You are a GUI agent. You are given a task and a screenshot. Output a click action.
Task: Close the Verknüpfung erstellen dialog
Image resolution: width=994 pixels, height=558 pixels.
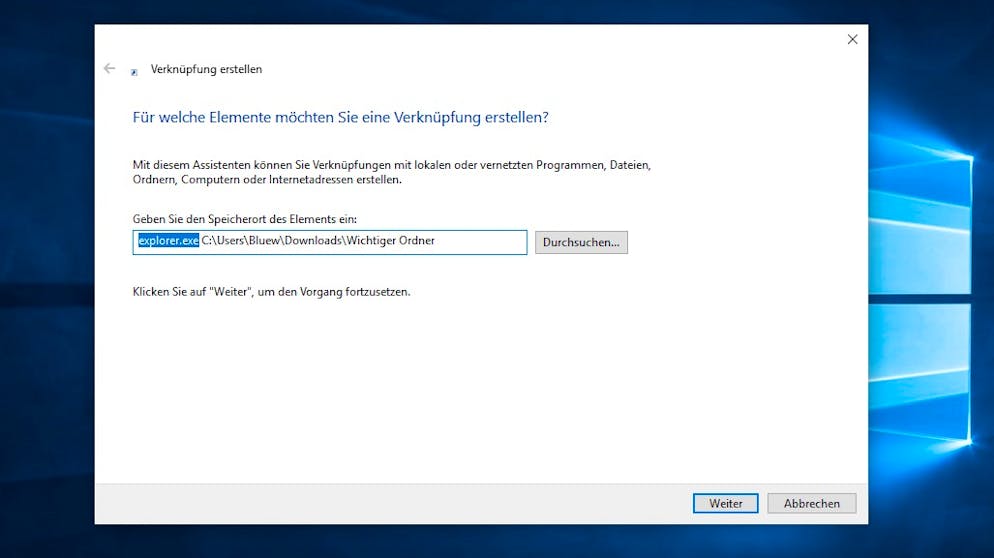point(853,39)
